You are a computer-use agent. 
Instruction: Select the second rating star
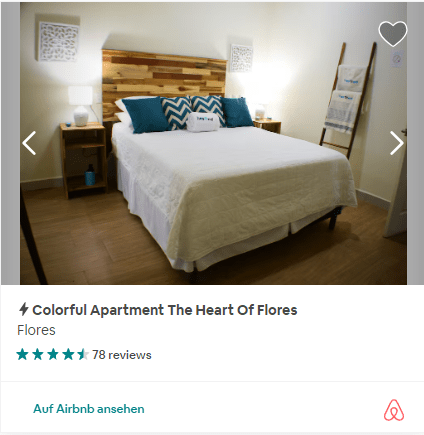pyautogui.click(x=38, y=354)
